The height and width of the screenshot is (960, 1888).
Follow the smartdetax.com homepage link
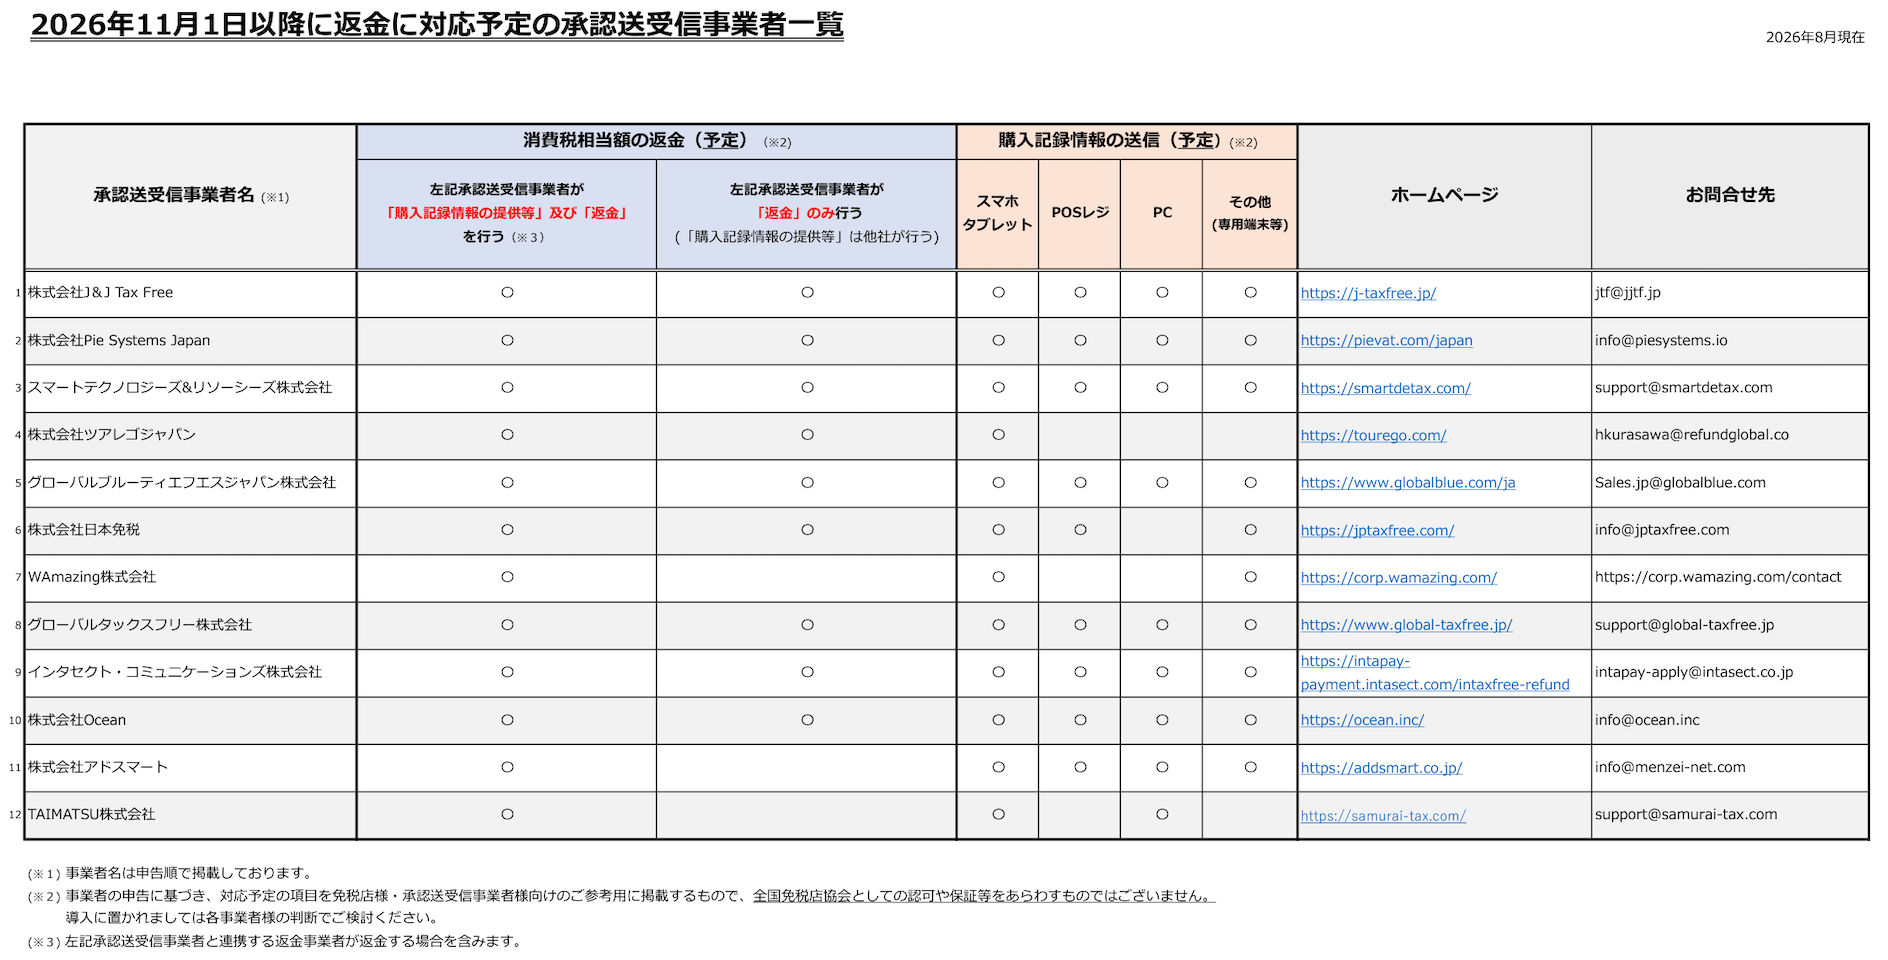1385,388
